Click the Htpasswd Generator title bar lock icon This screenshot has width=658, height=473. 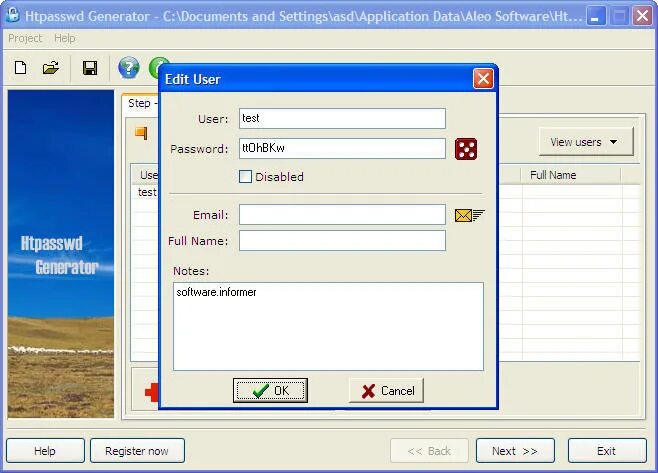point(13,15)
